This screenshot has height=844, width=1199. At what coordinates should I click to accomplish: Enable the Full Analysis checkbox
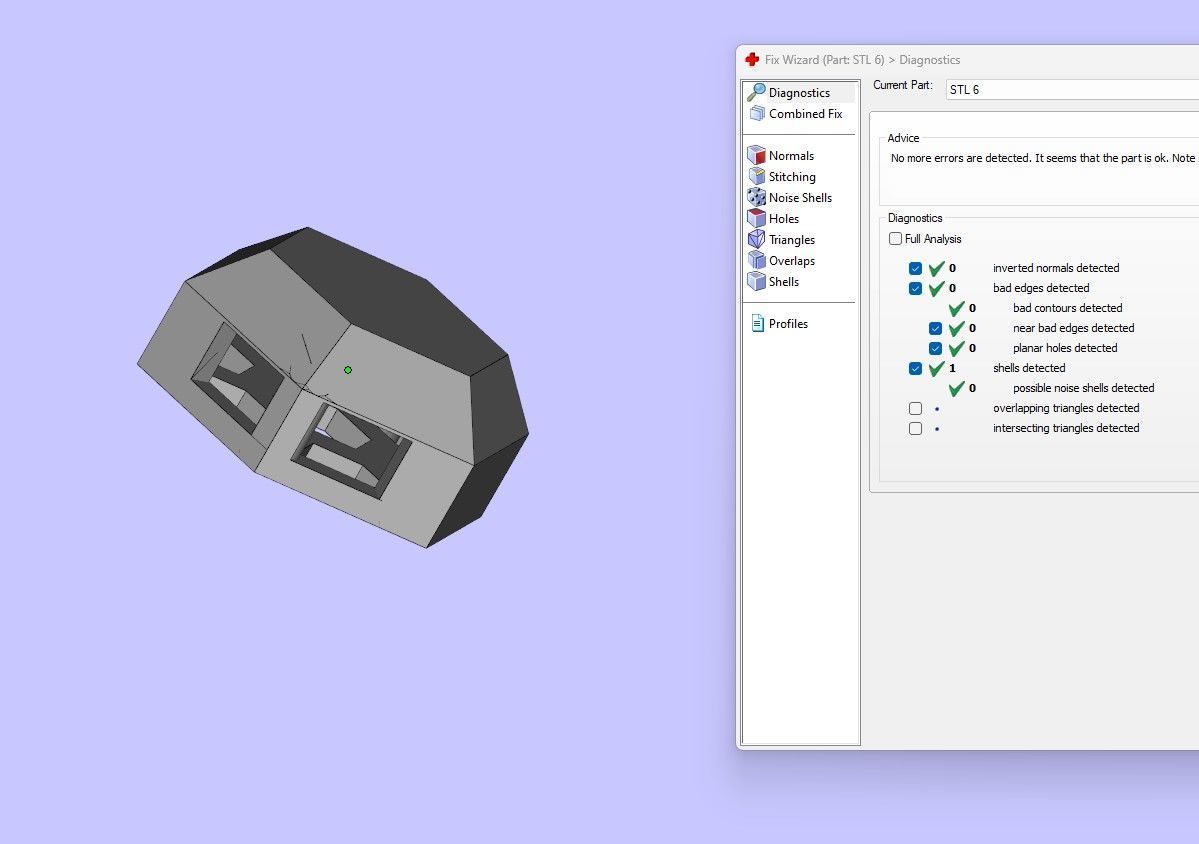coord(895,239)
